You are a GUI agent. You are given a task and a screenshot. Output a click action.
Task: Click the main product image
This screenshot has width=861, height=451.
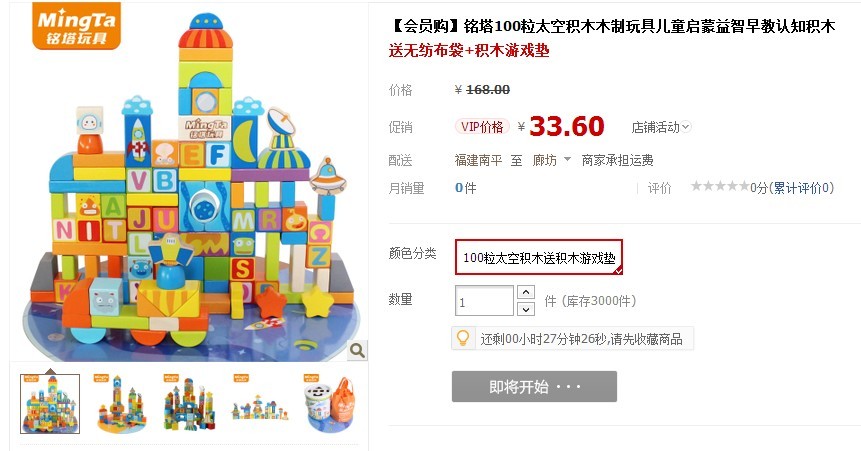[189, 181]
